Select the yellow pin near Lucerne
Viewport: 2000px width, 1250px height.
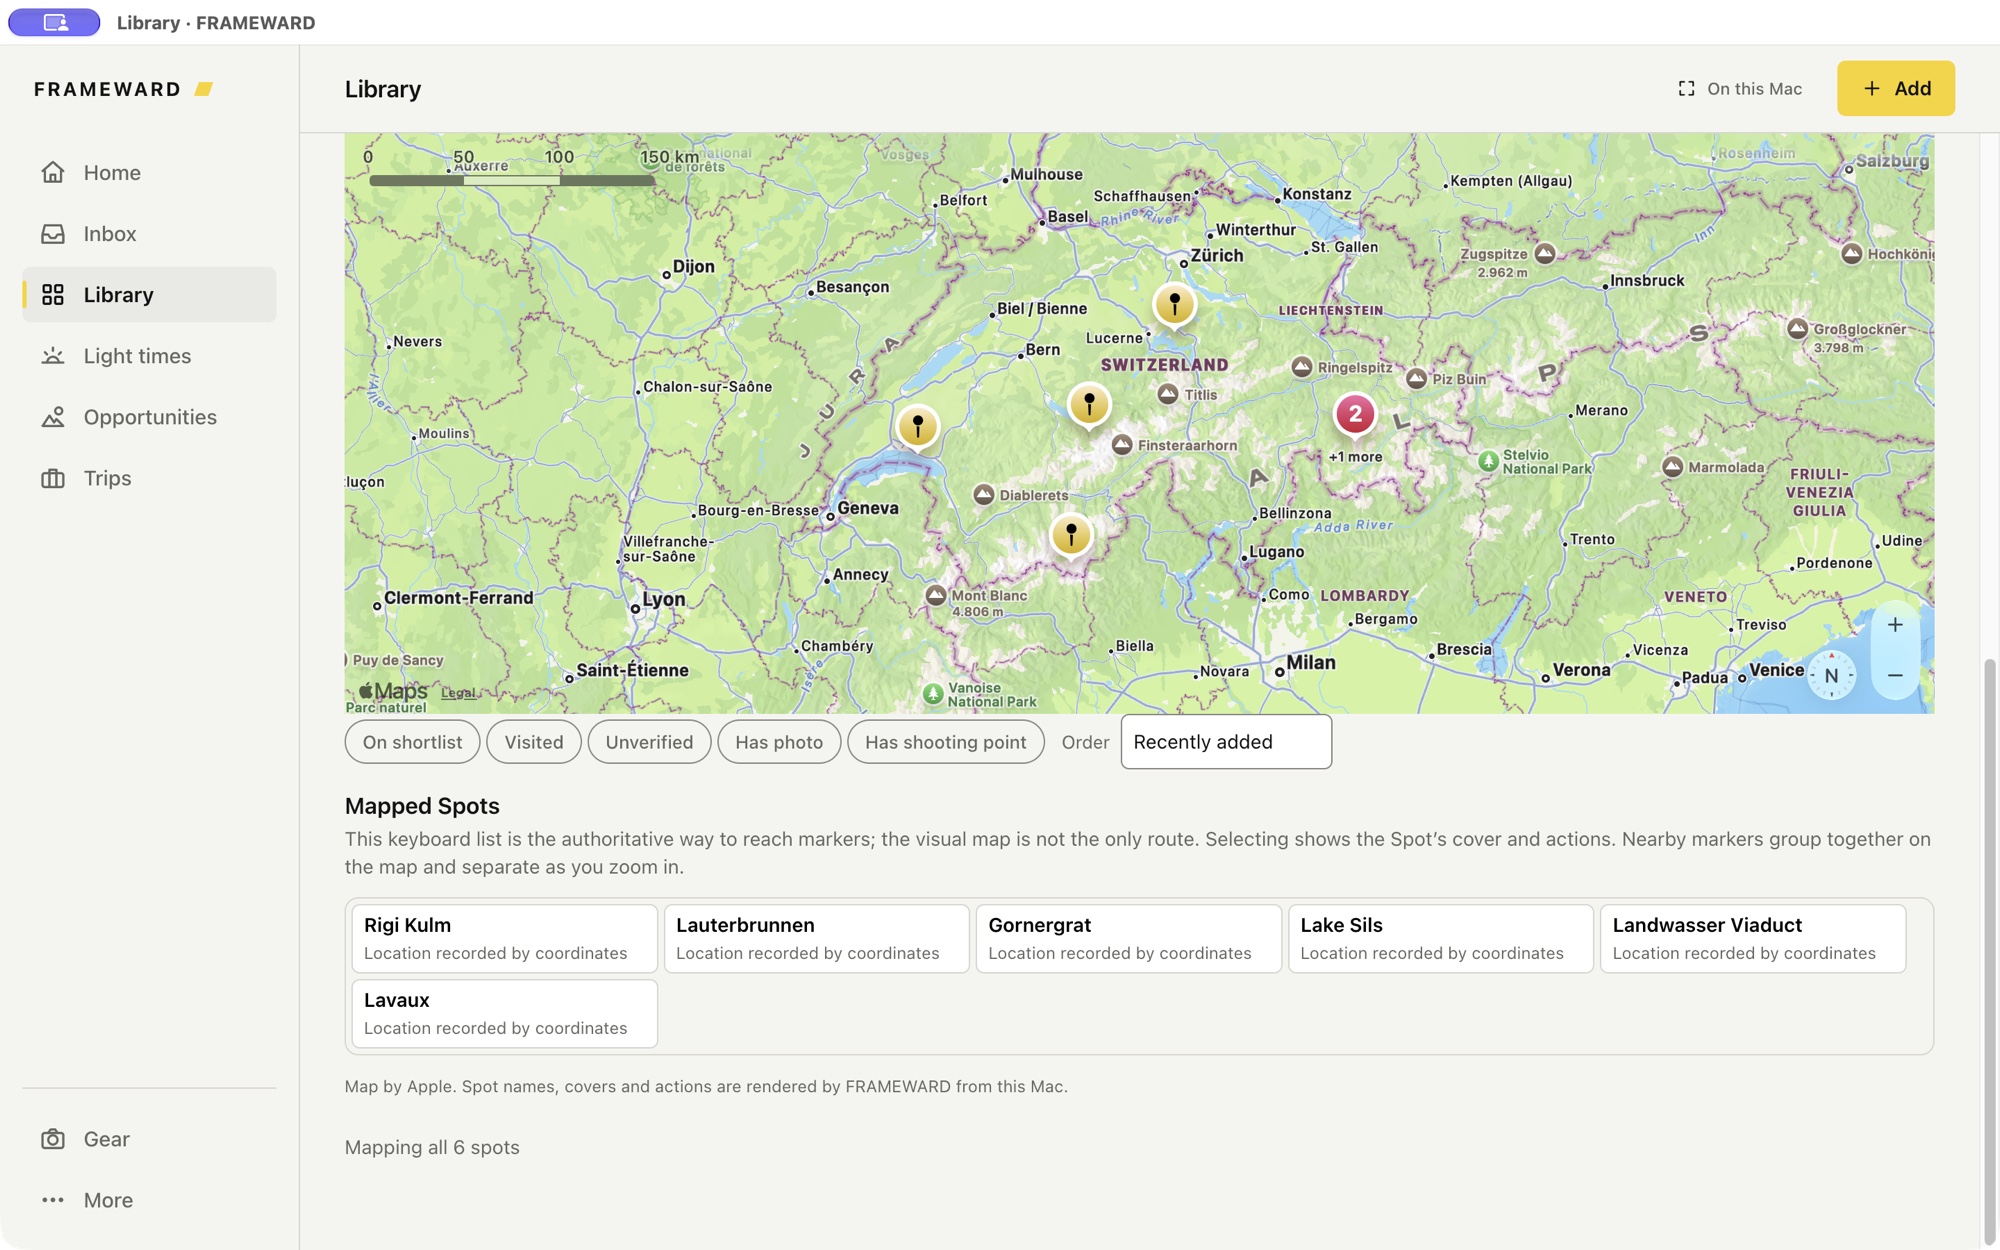[1175, 305]
